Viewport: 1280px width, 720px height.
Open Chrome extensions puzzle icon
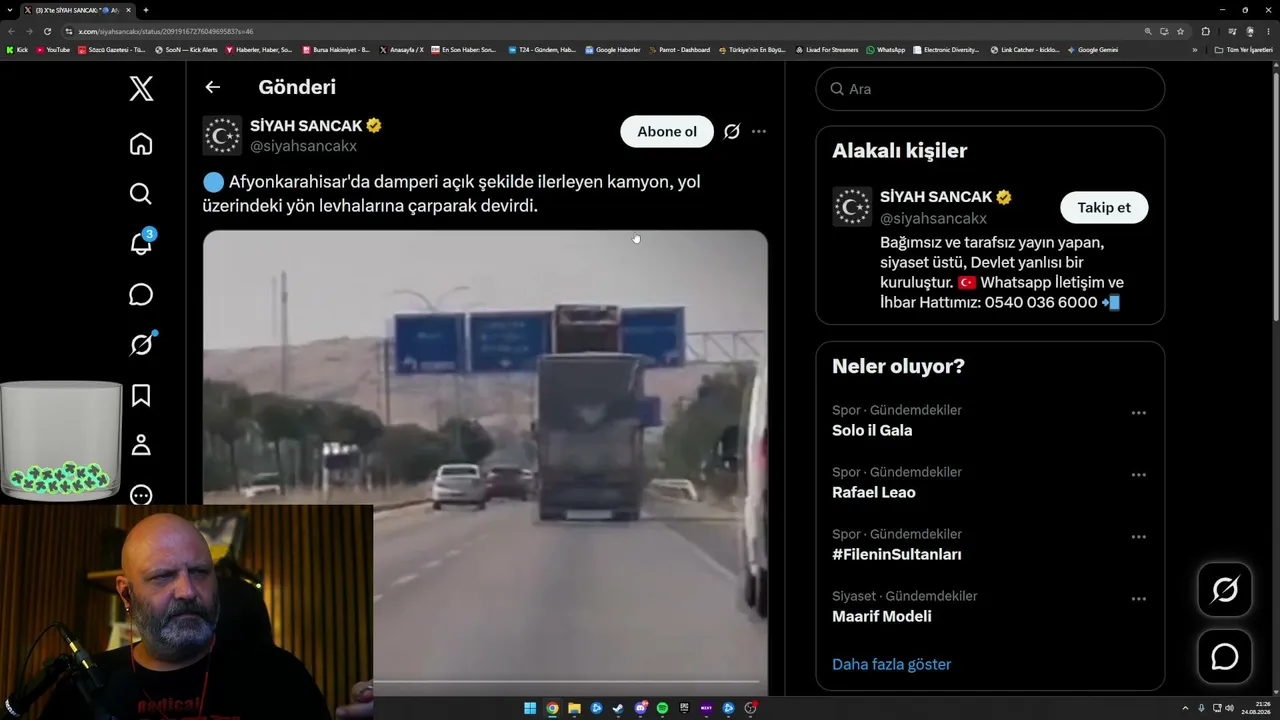coord(1205,31)
